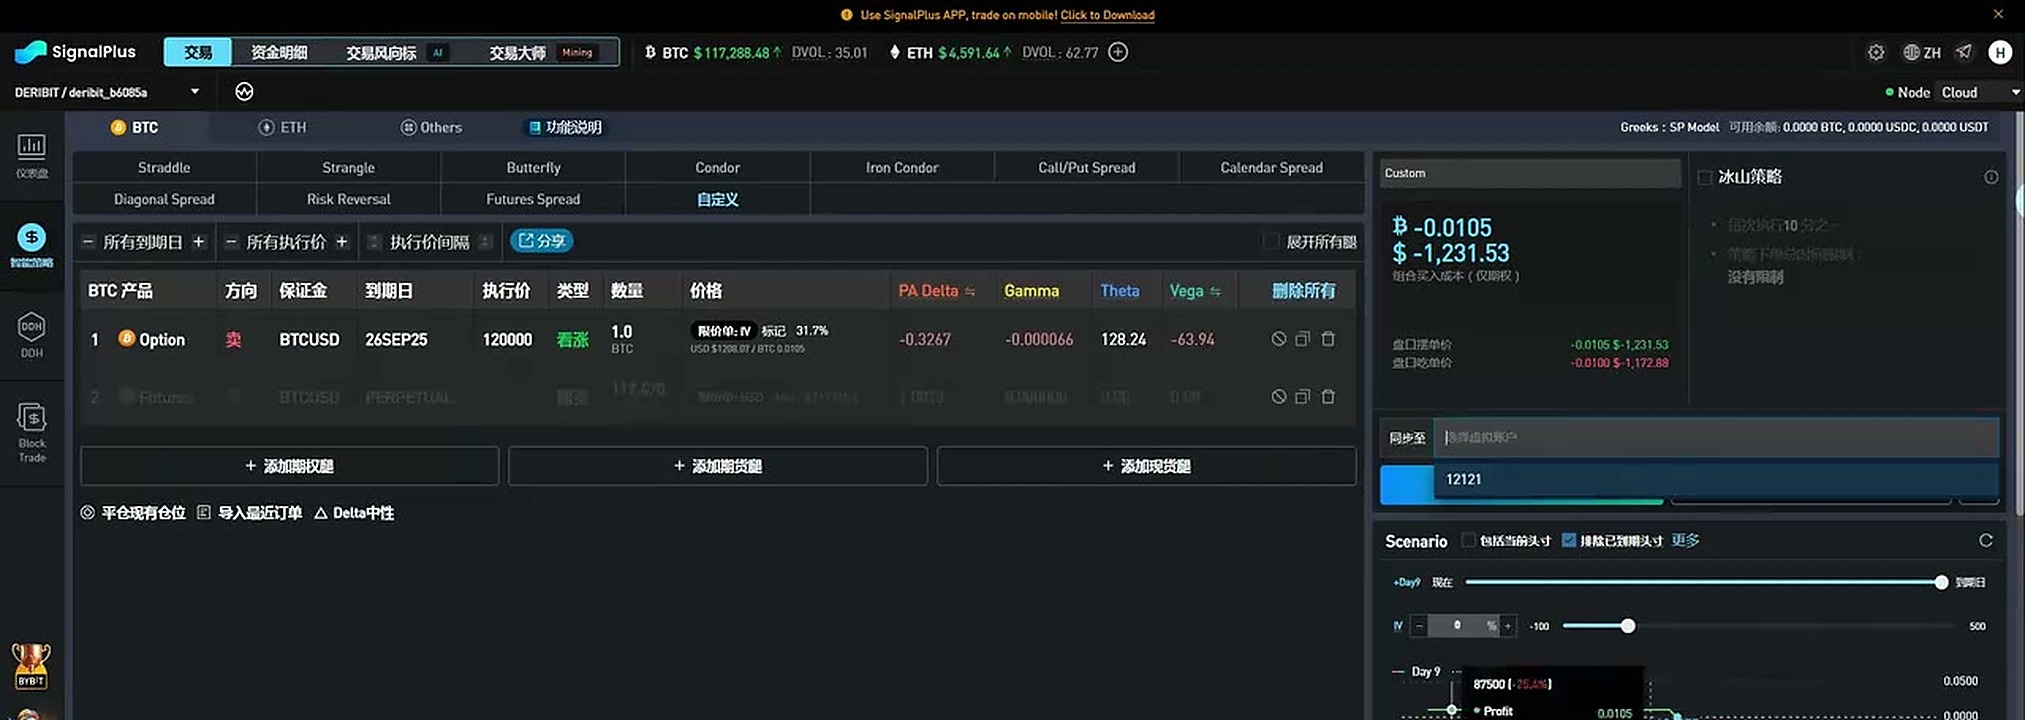Click the Delta中性 option
Screen dimensions: 2025x720
coord(354,512)
